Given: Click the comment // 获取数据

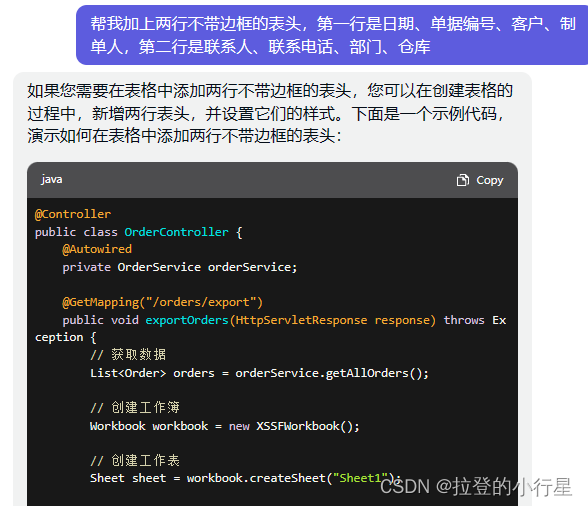Looking at the screenshot, I should [x=128, y=354].
